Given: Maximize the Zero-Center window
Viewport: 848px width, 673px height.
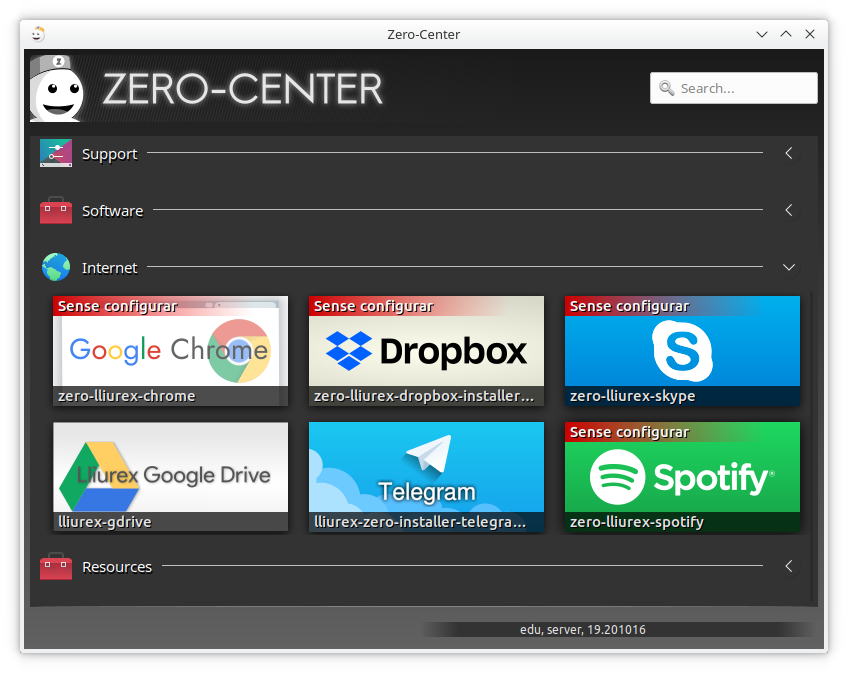Looking at the screenshot, I should click(786, 34).
